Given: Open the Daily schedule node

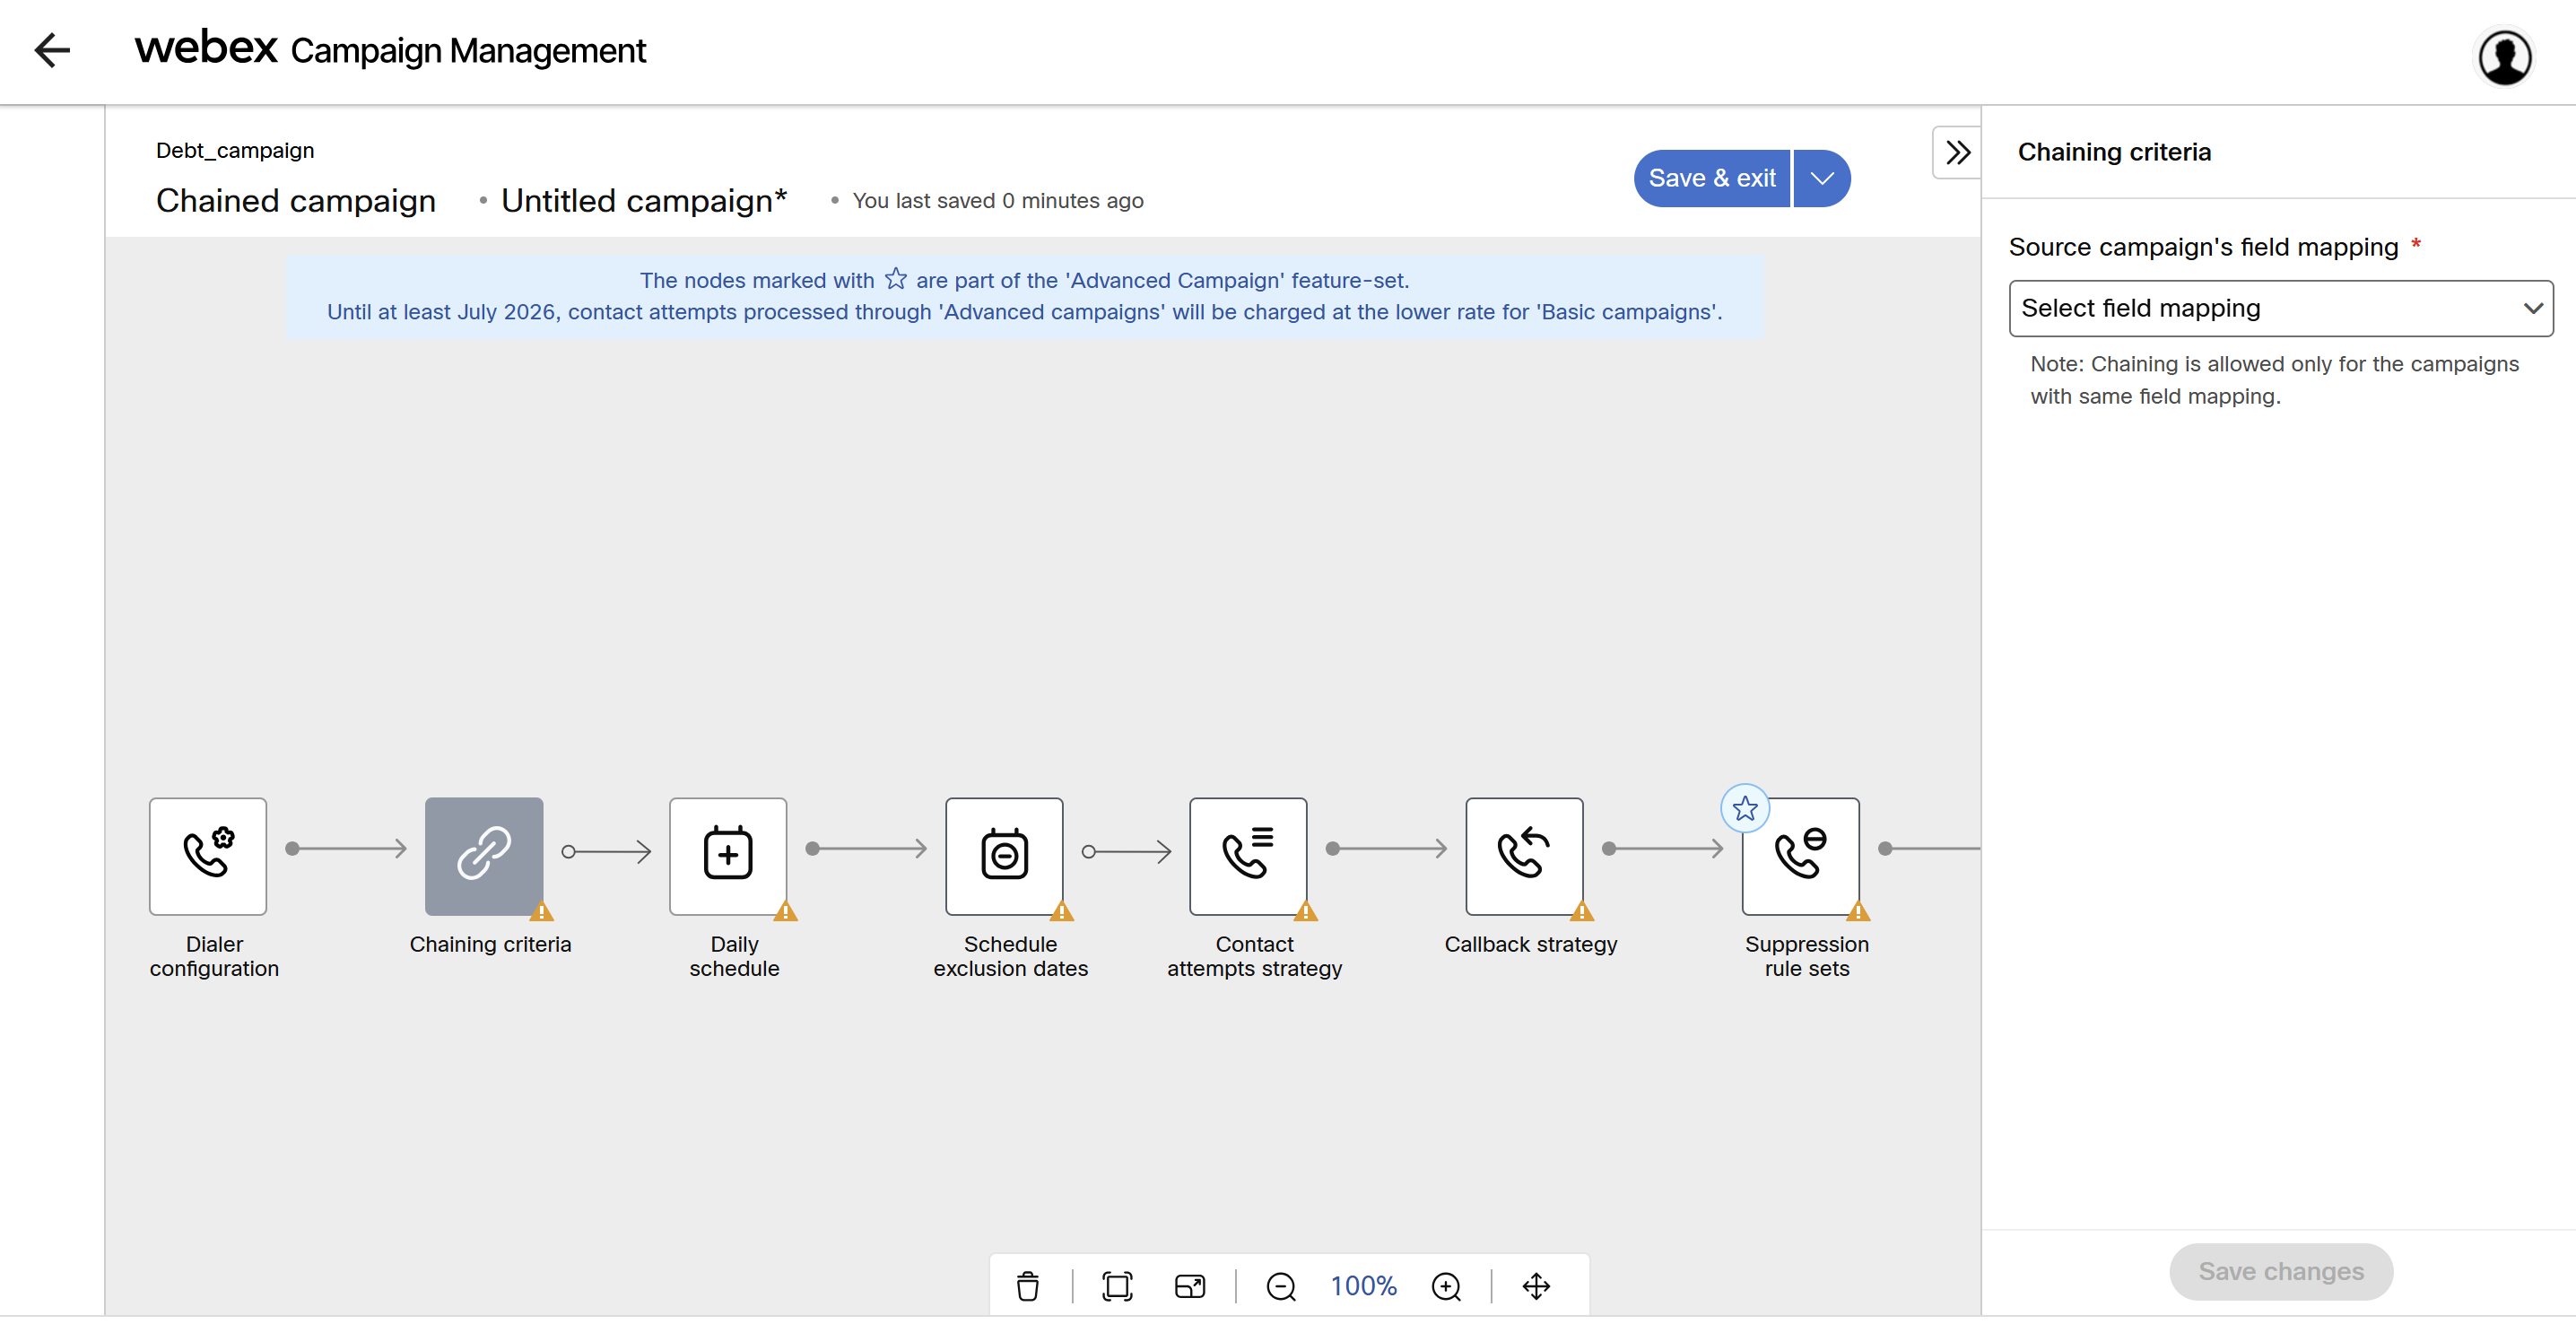Looking at the screenshot, I should [x=728, y=855].
